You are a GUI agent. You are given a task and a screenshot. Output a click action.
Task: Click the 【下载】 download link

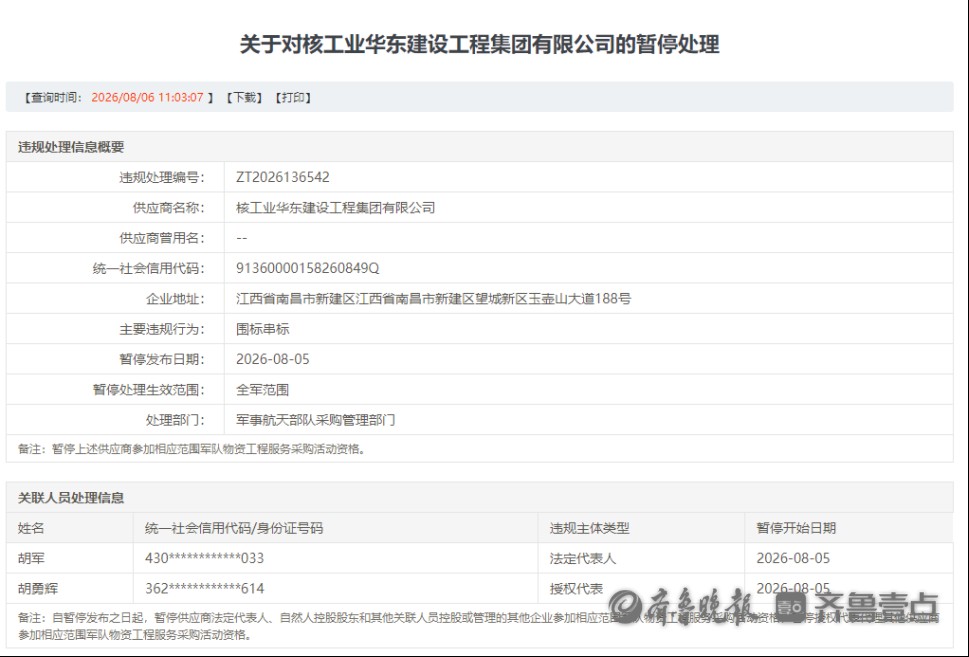pyautogui.click(x=244, y=98)
